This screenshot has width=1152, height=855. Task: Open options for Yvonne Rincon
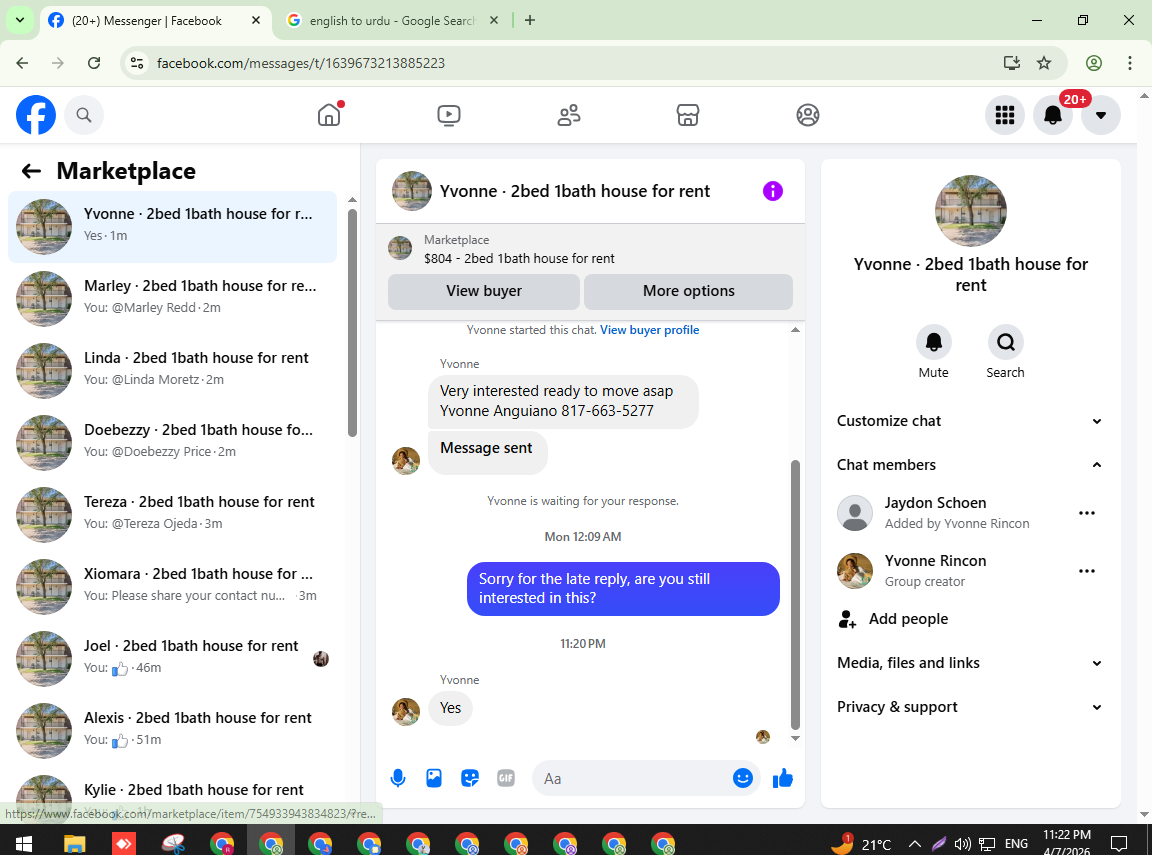[1087, 571]
